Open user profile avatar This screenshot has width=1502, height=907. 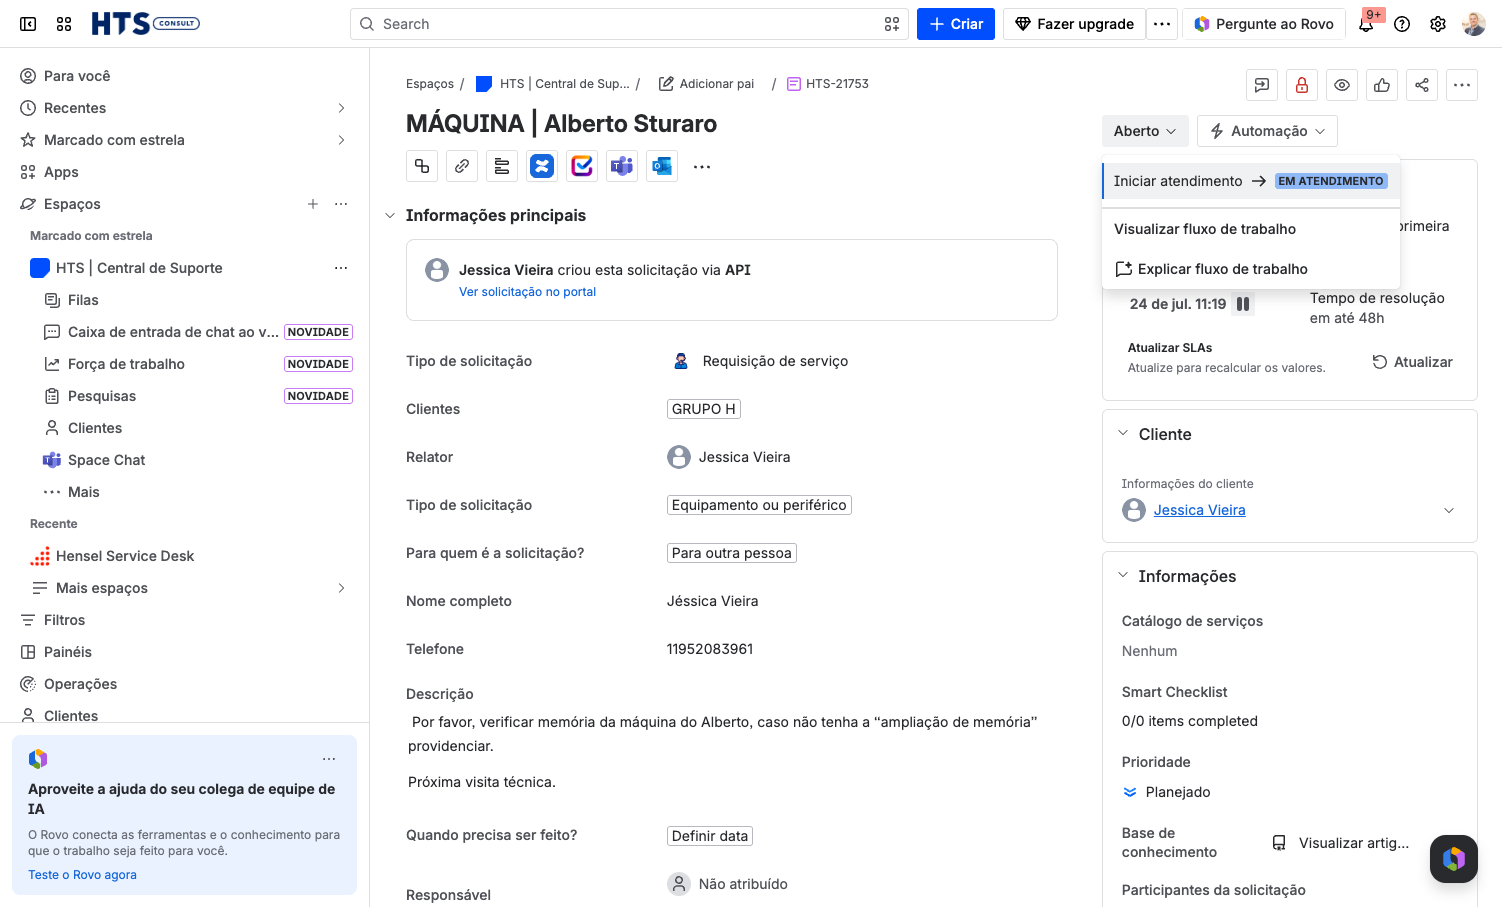tap(1474, 24)
